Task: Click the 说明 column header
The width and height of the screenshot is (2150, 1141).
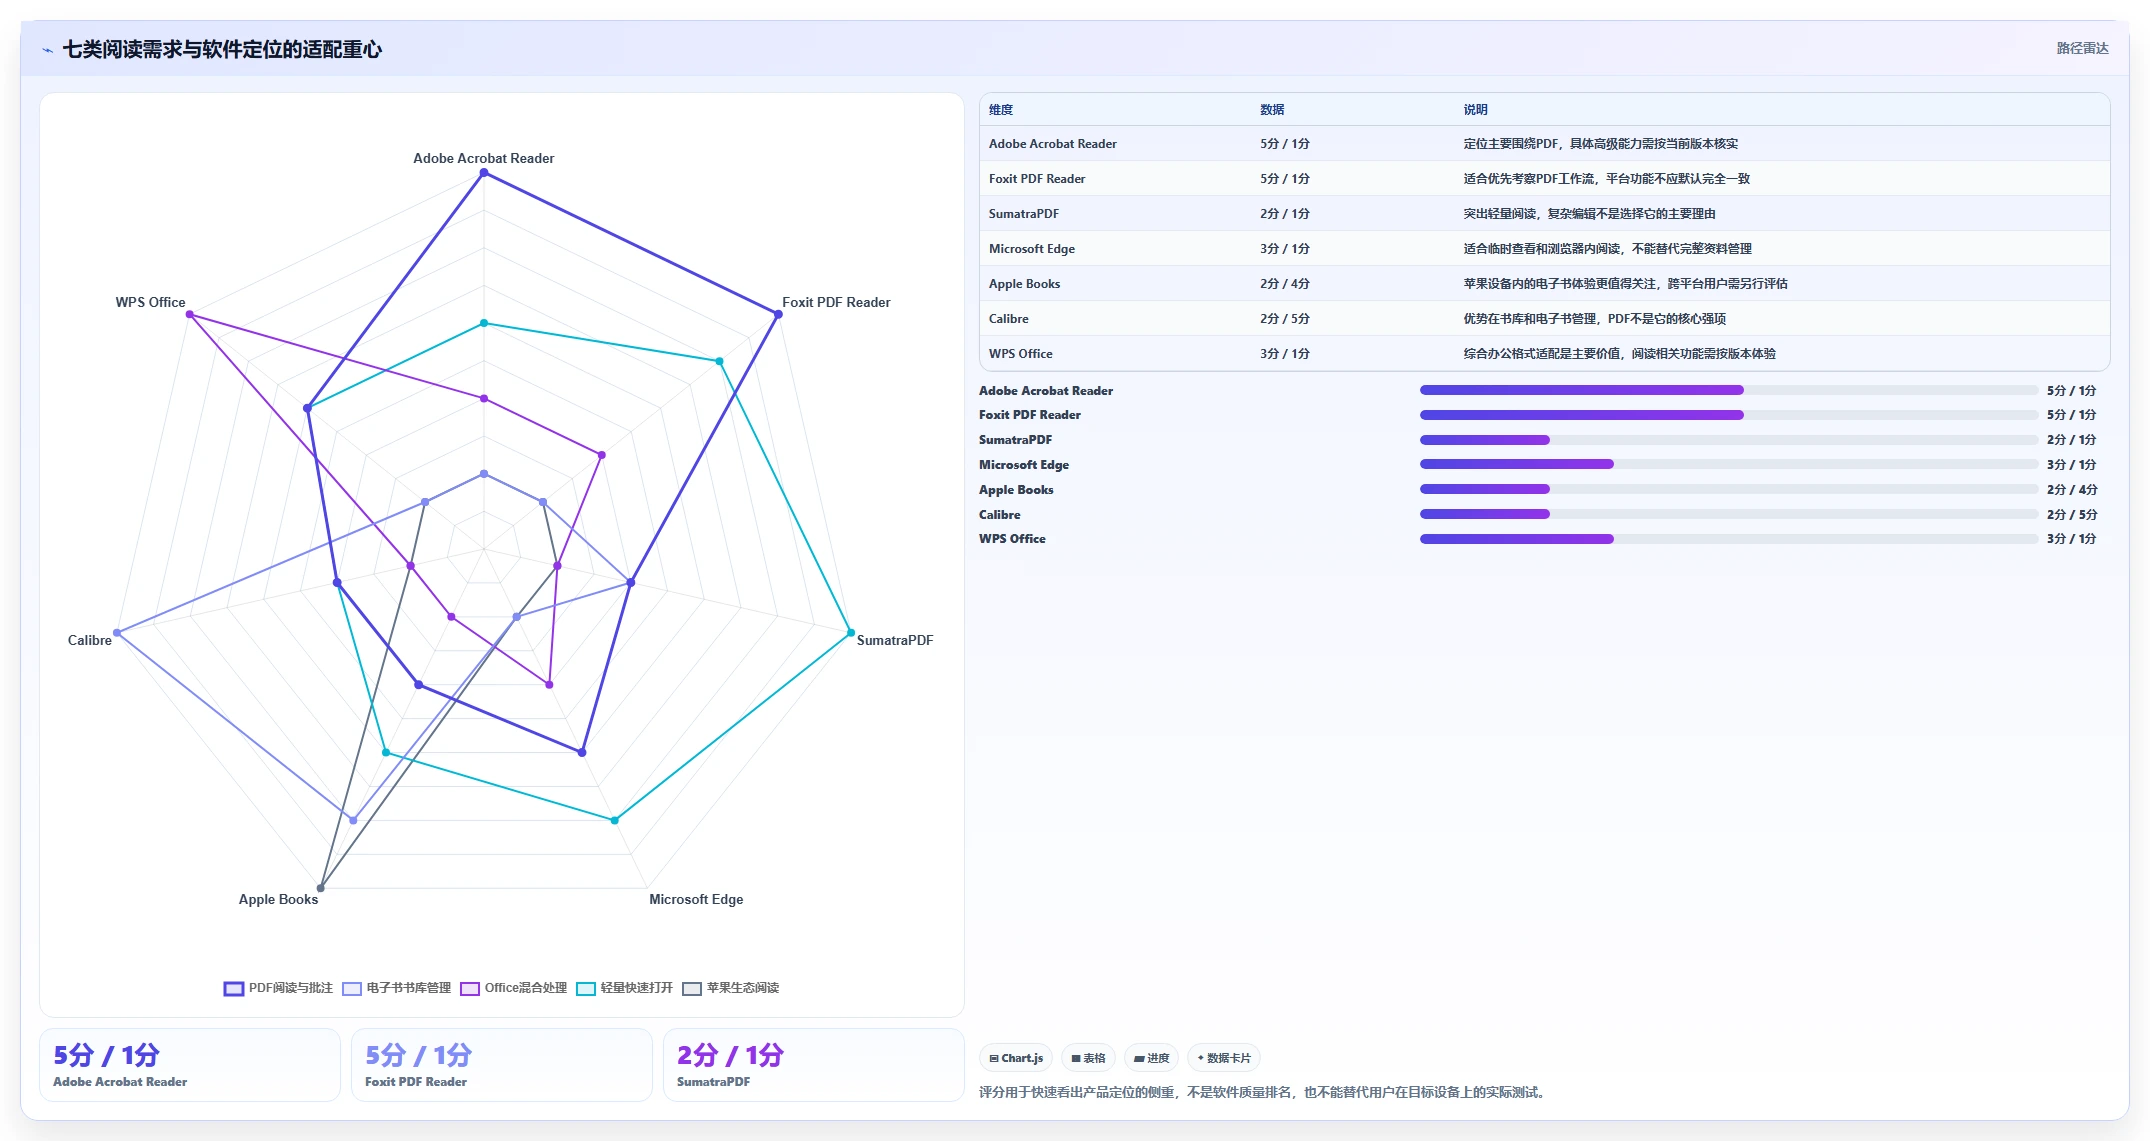Action: point(1476,110)
